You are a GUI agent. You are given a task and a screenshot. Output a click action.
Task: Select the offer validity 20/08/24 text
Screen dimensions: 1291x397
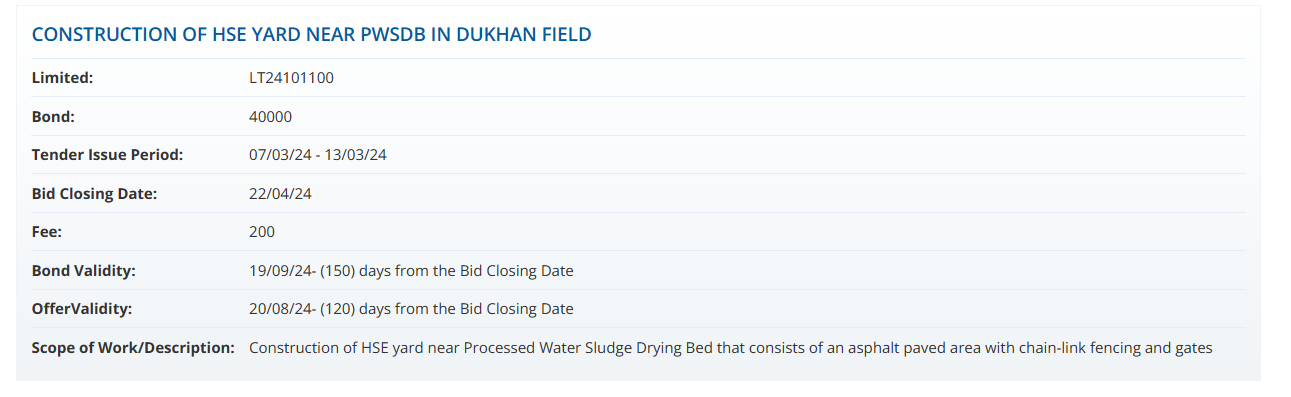coord(280,309)
